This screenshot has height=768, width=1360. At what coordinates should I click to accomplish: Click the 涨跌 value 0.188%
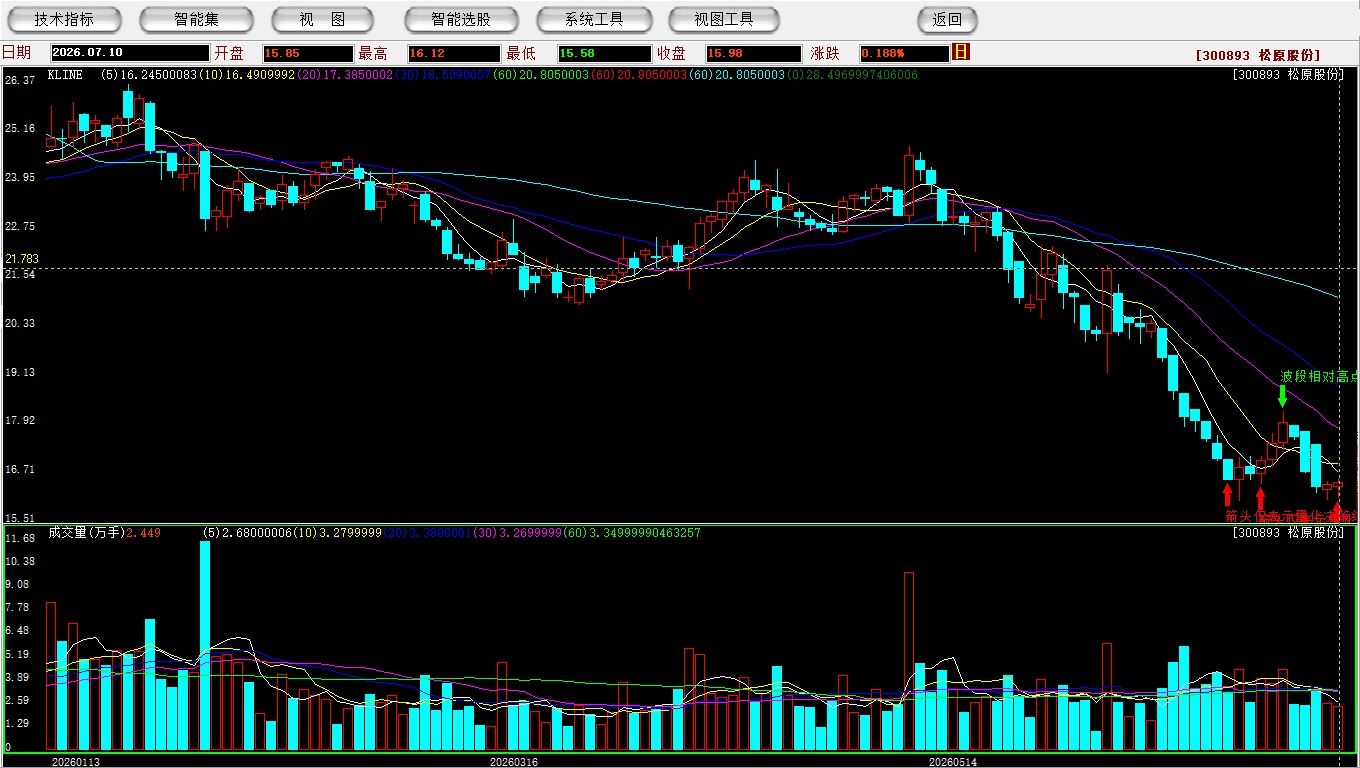pyautogui.click(x=904, y=53)
